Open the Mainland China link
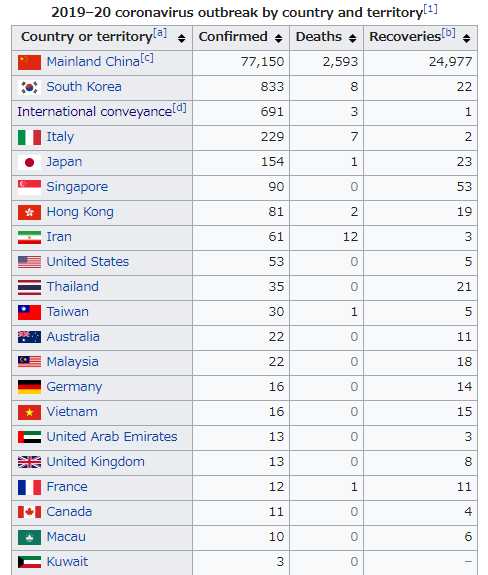 (x=93, y=62)
